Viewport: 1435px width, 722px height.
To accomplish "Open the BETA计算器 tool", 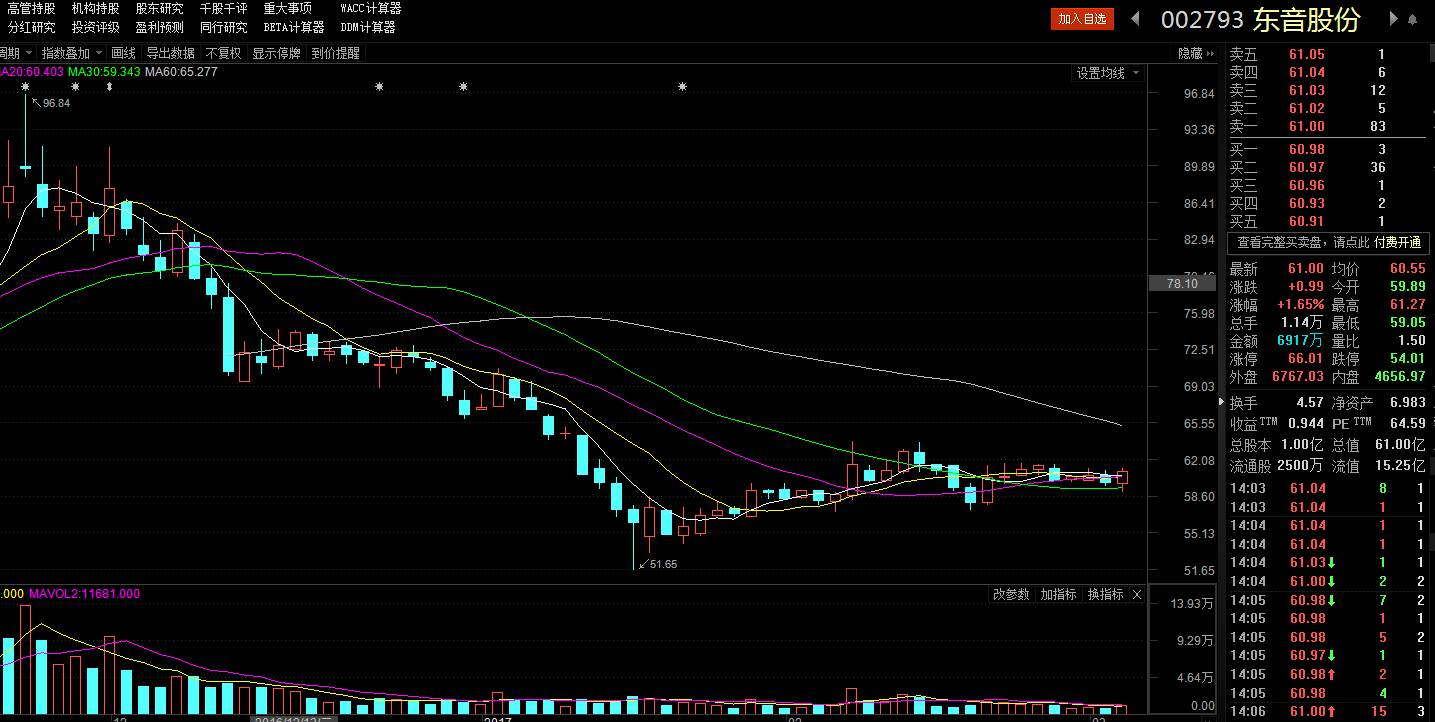I will click(x=294, y=27).
